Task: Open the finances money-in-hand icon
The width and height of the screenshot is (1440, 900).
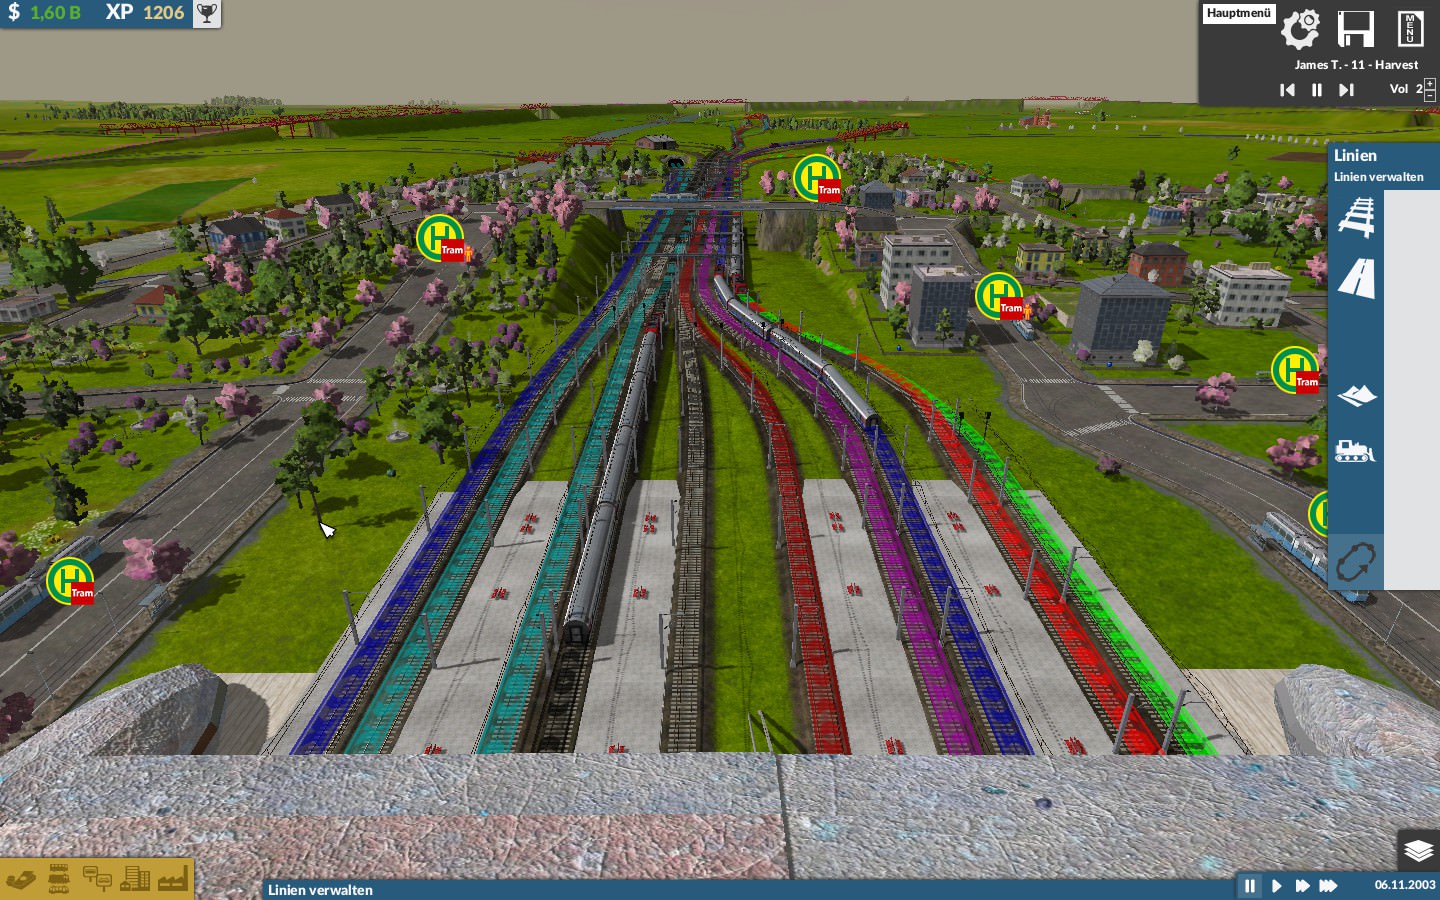Action: click(21, 880)
